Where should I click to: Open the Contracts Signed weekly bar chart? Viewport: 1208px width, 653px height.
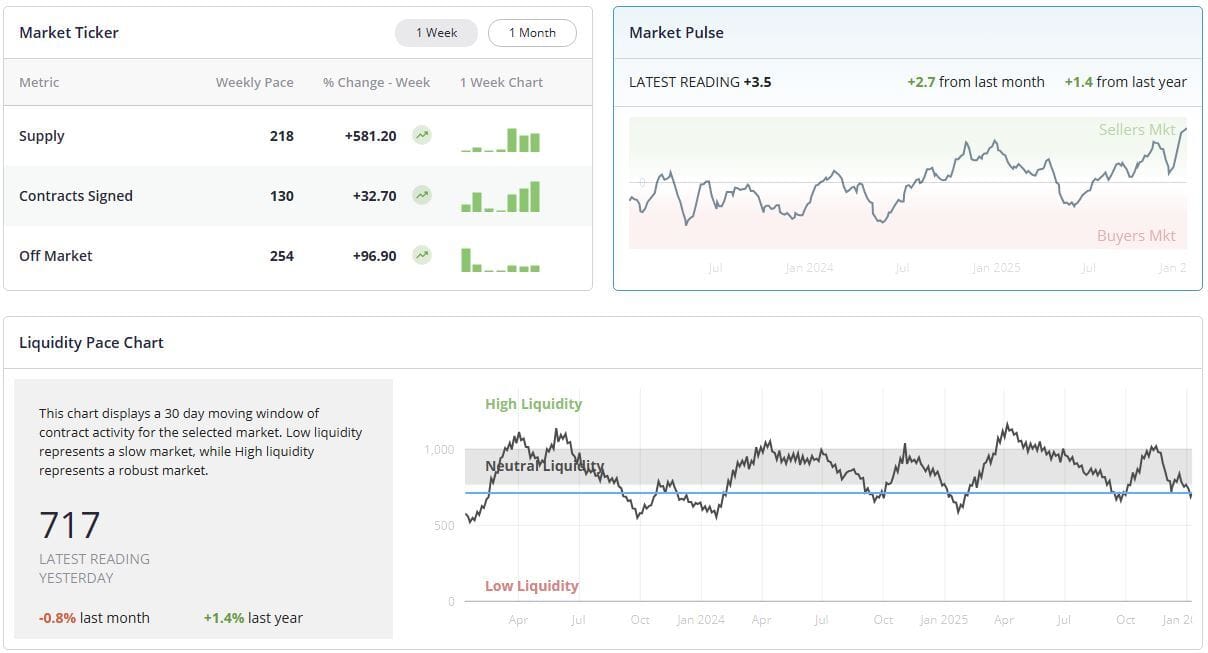tap(500, 197)
